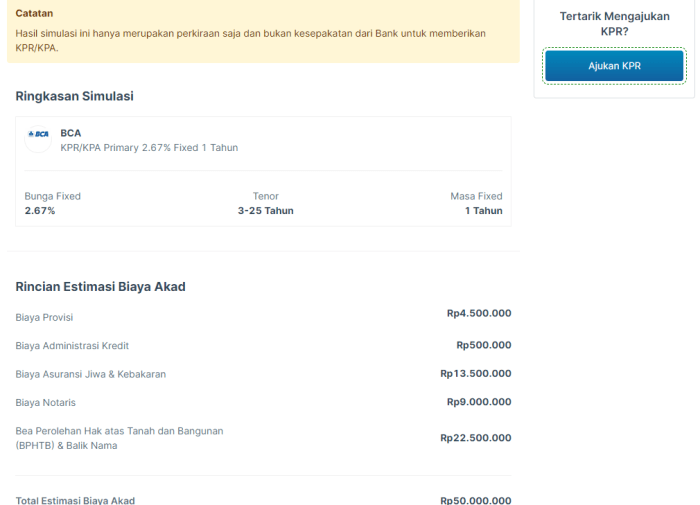Click the Rp500.000 administration fee amount
Image resolution: width=700 pixels, height=505 pixels.
click(484, 345)
